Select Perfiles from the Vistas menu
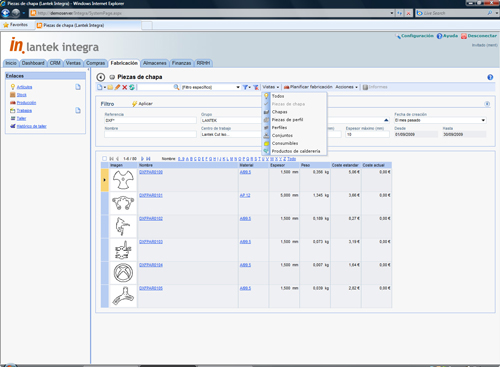This screenshot has height=367, width=500. [x=279, y=127]
